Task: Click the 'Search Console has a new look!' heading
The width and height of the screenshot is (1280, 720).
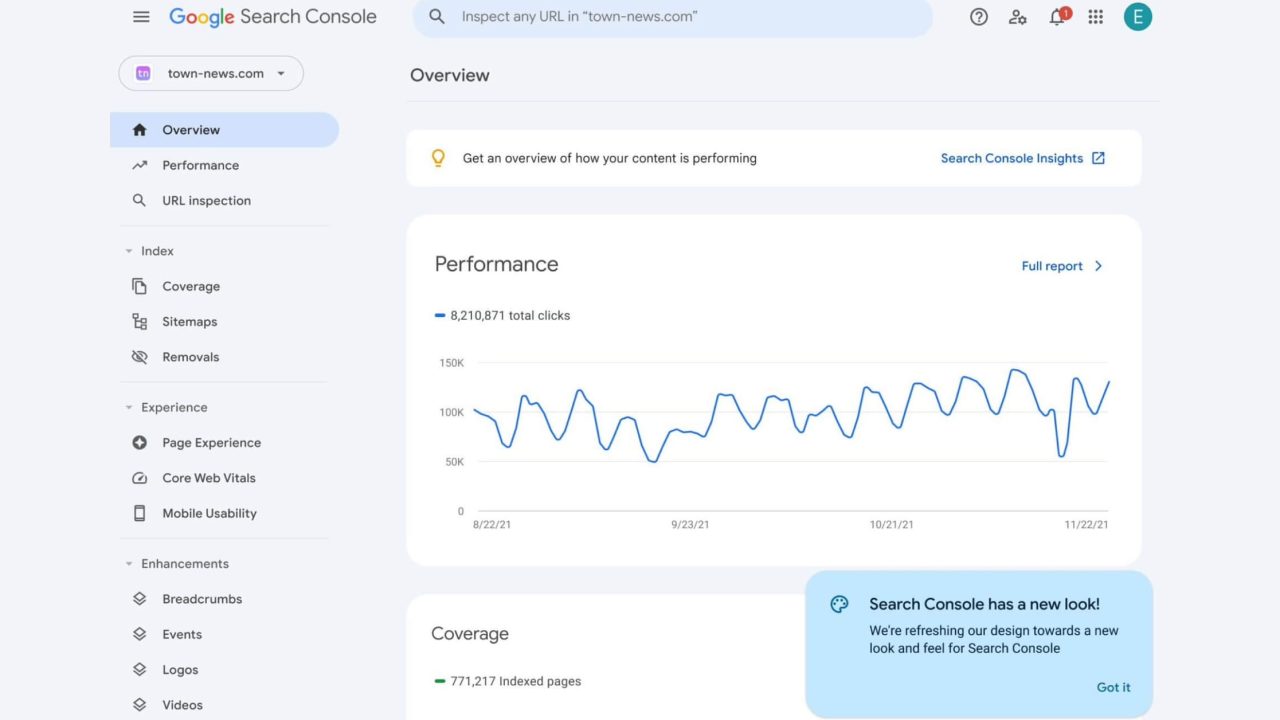Action: click(984, 604)
